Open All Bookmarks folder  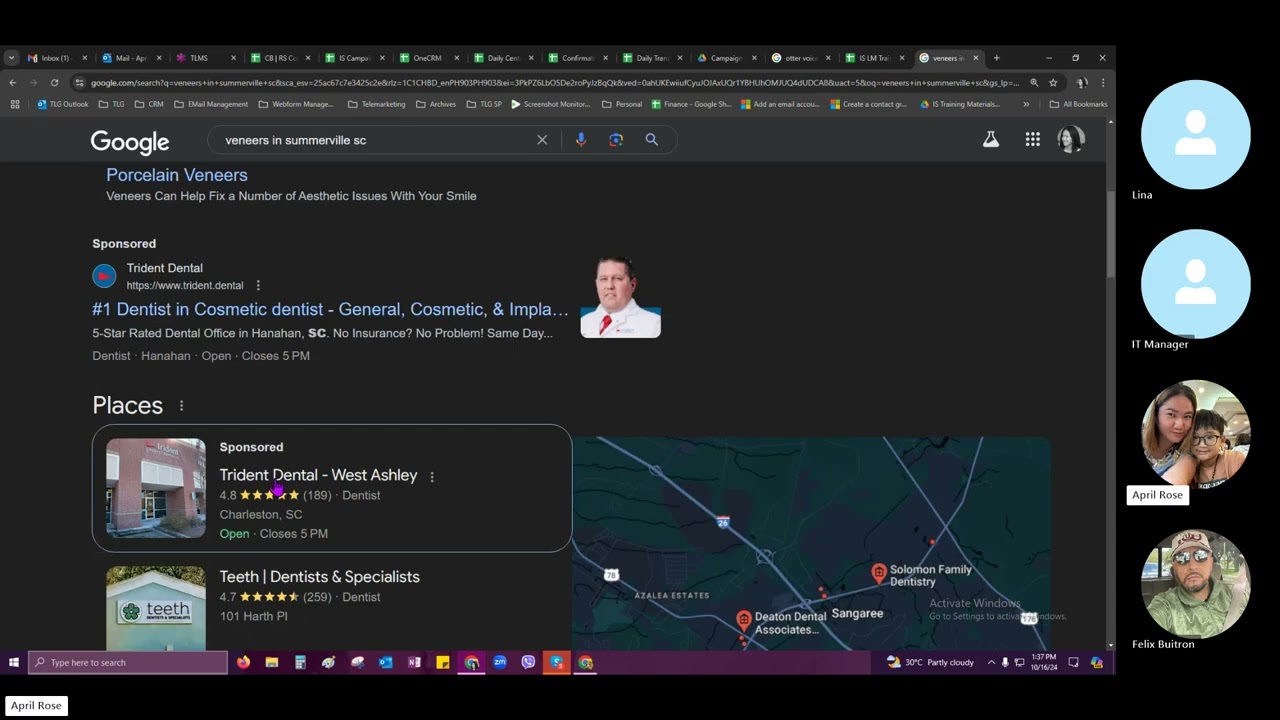click(1078, 104)
